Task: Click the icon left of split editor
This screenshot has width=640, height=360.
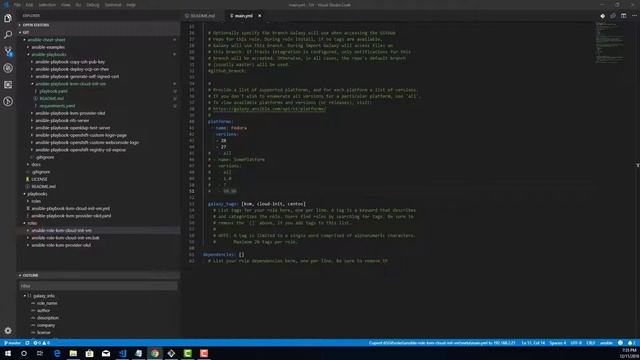Action: (613, 16)
